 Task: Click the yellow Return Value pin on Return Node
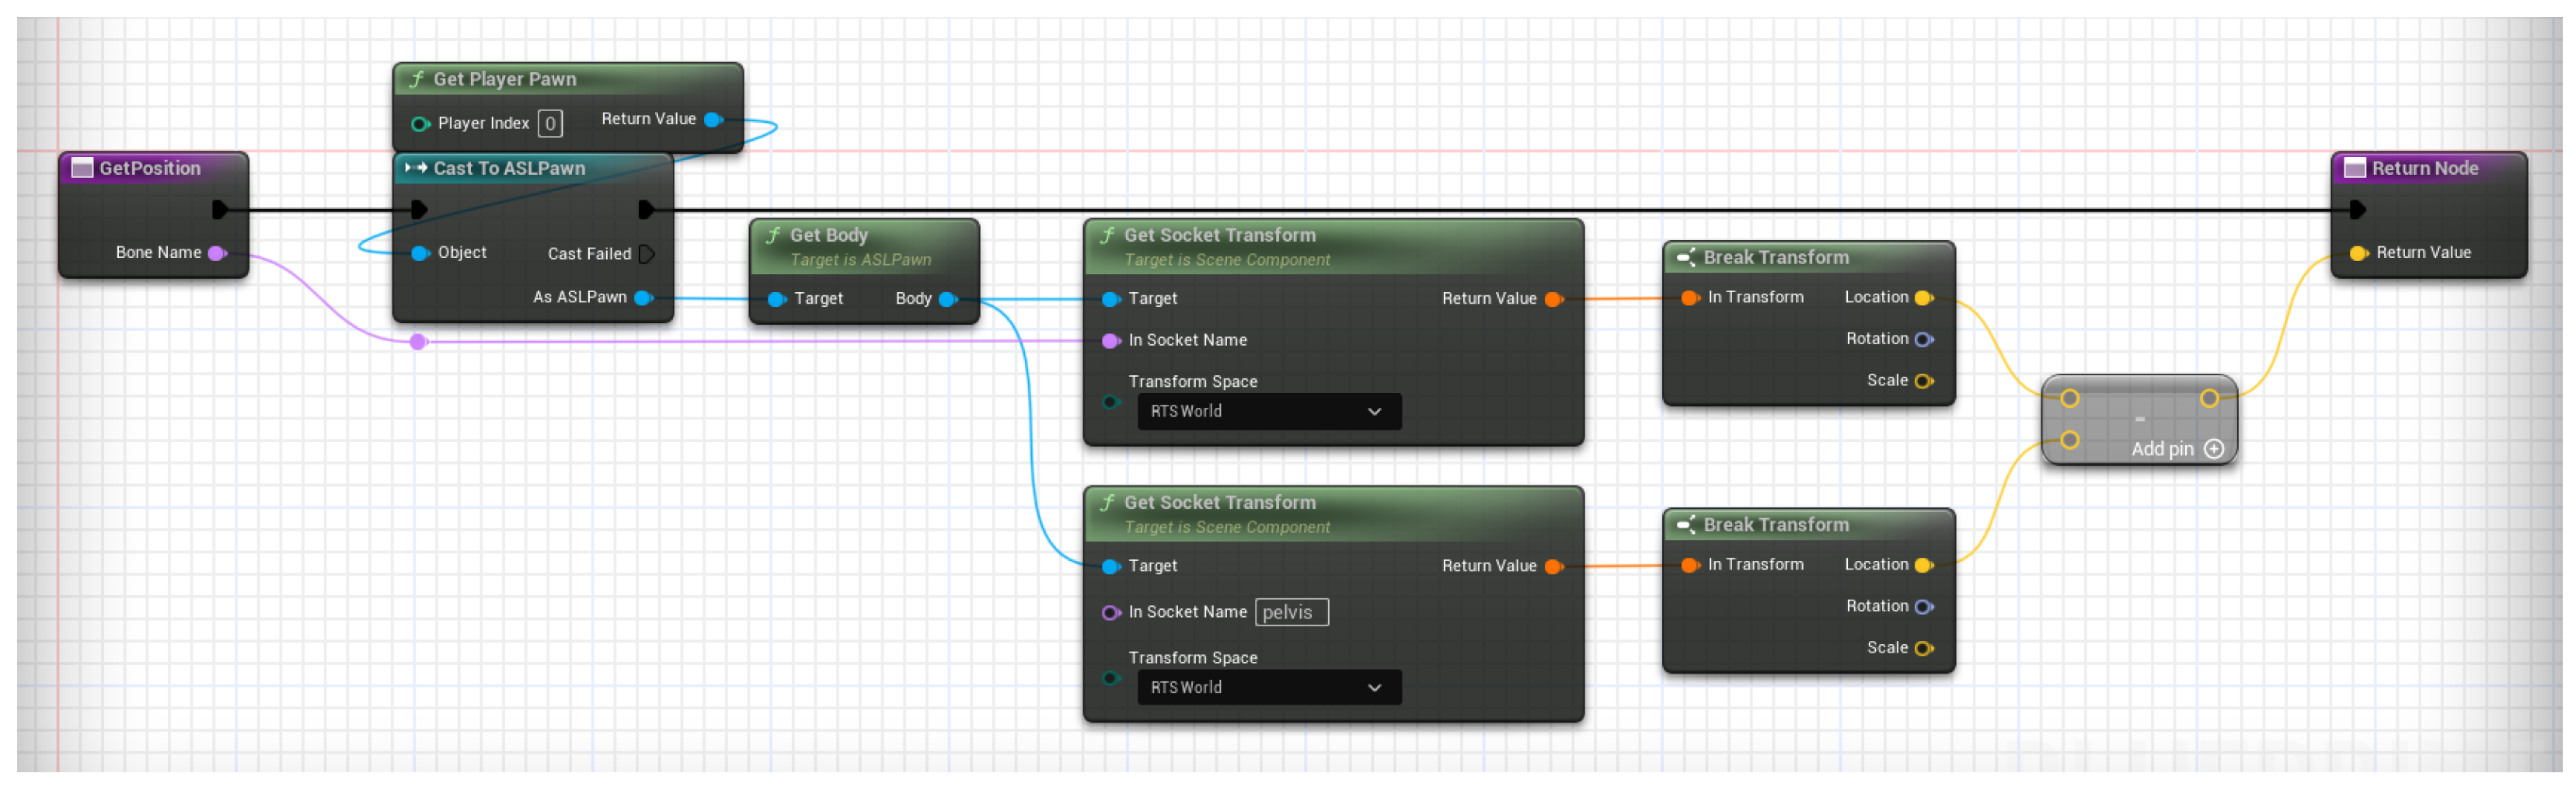2358,253
